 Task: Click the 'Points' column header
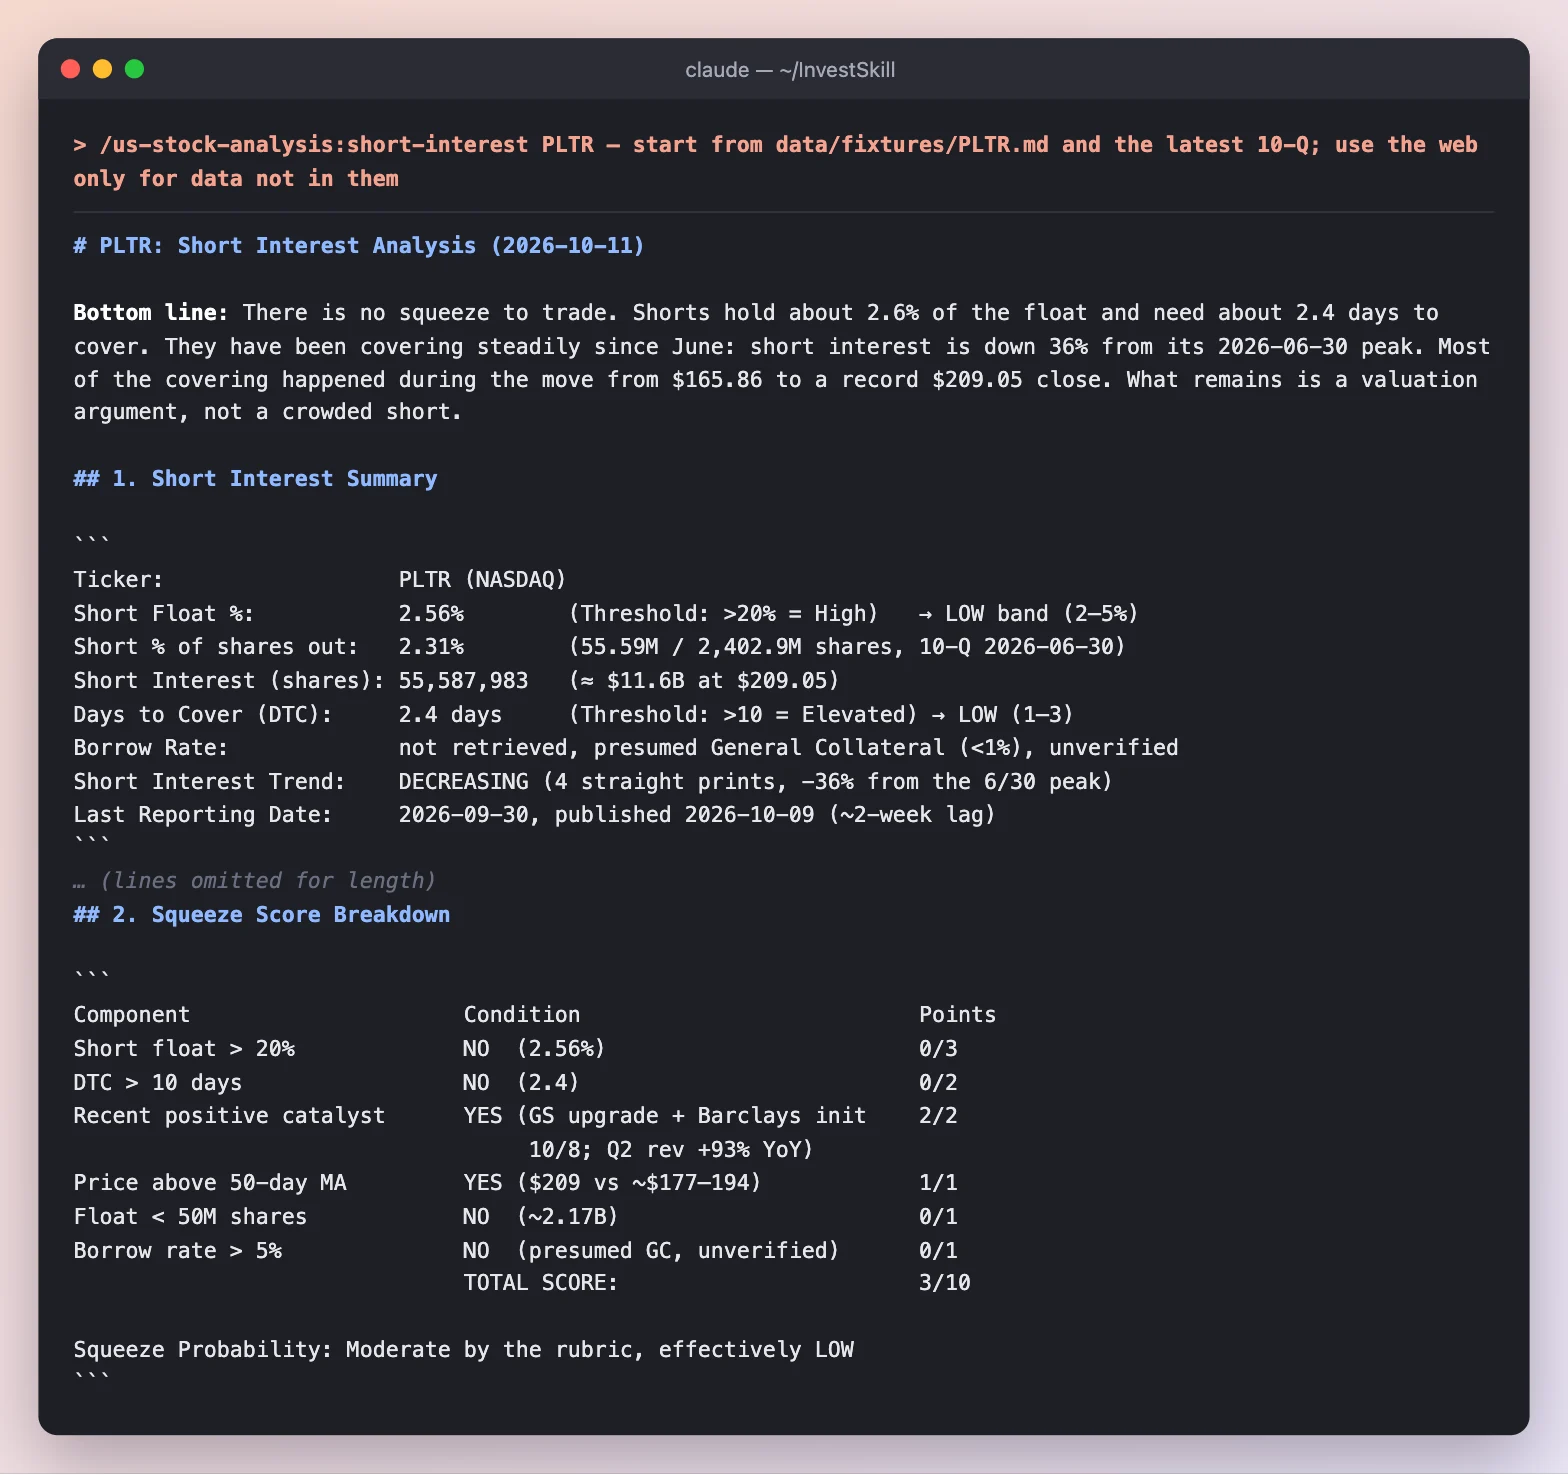957,1015
